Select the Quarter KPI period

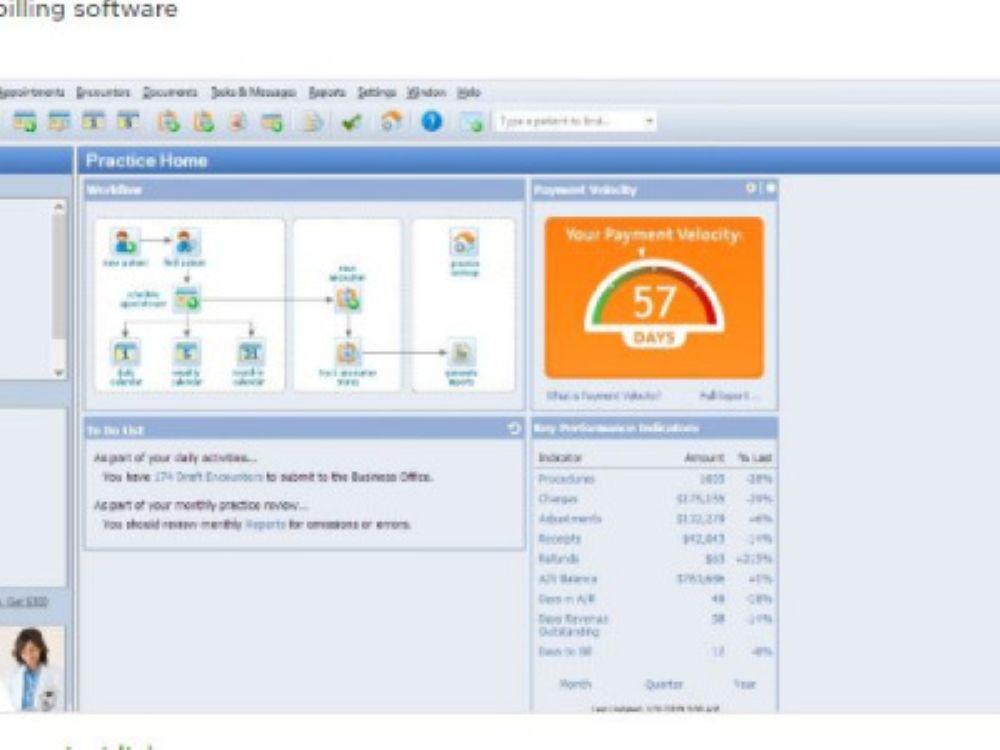[x=663, y=684]
